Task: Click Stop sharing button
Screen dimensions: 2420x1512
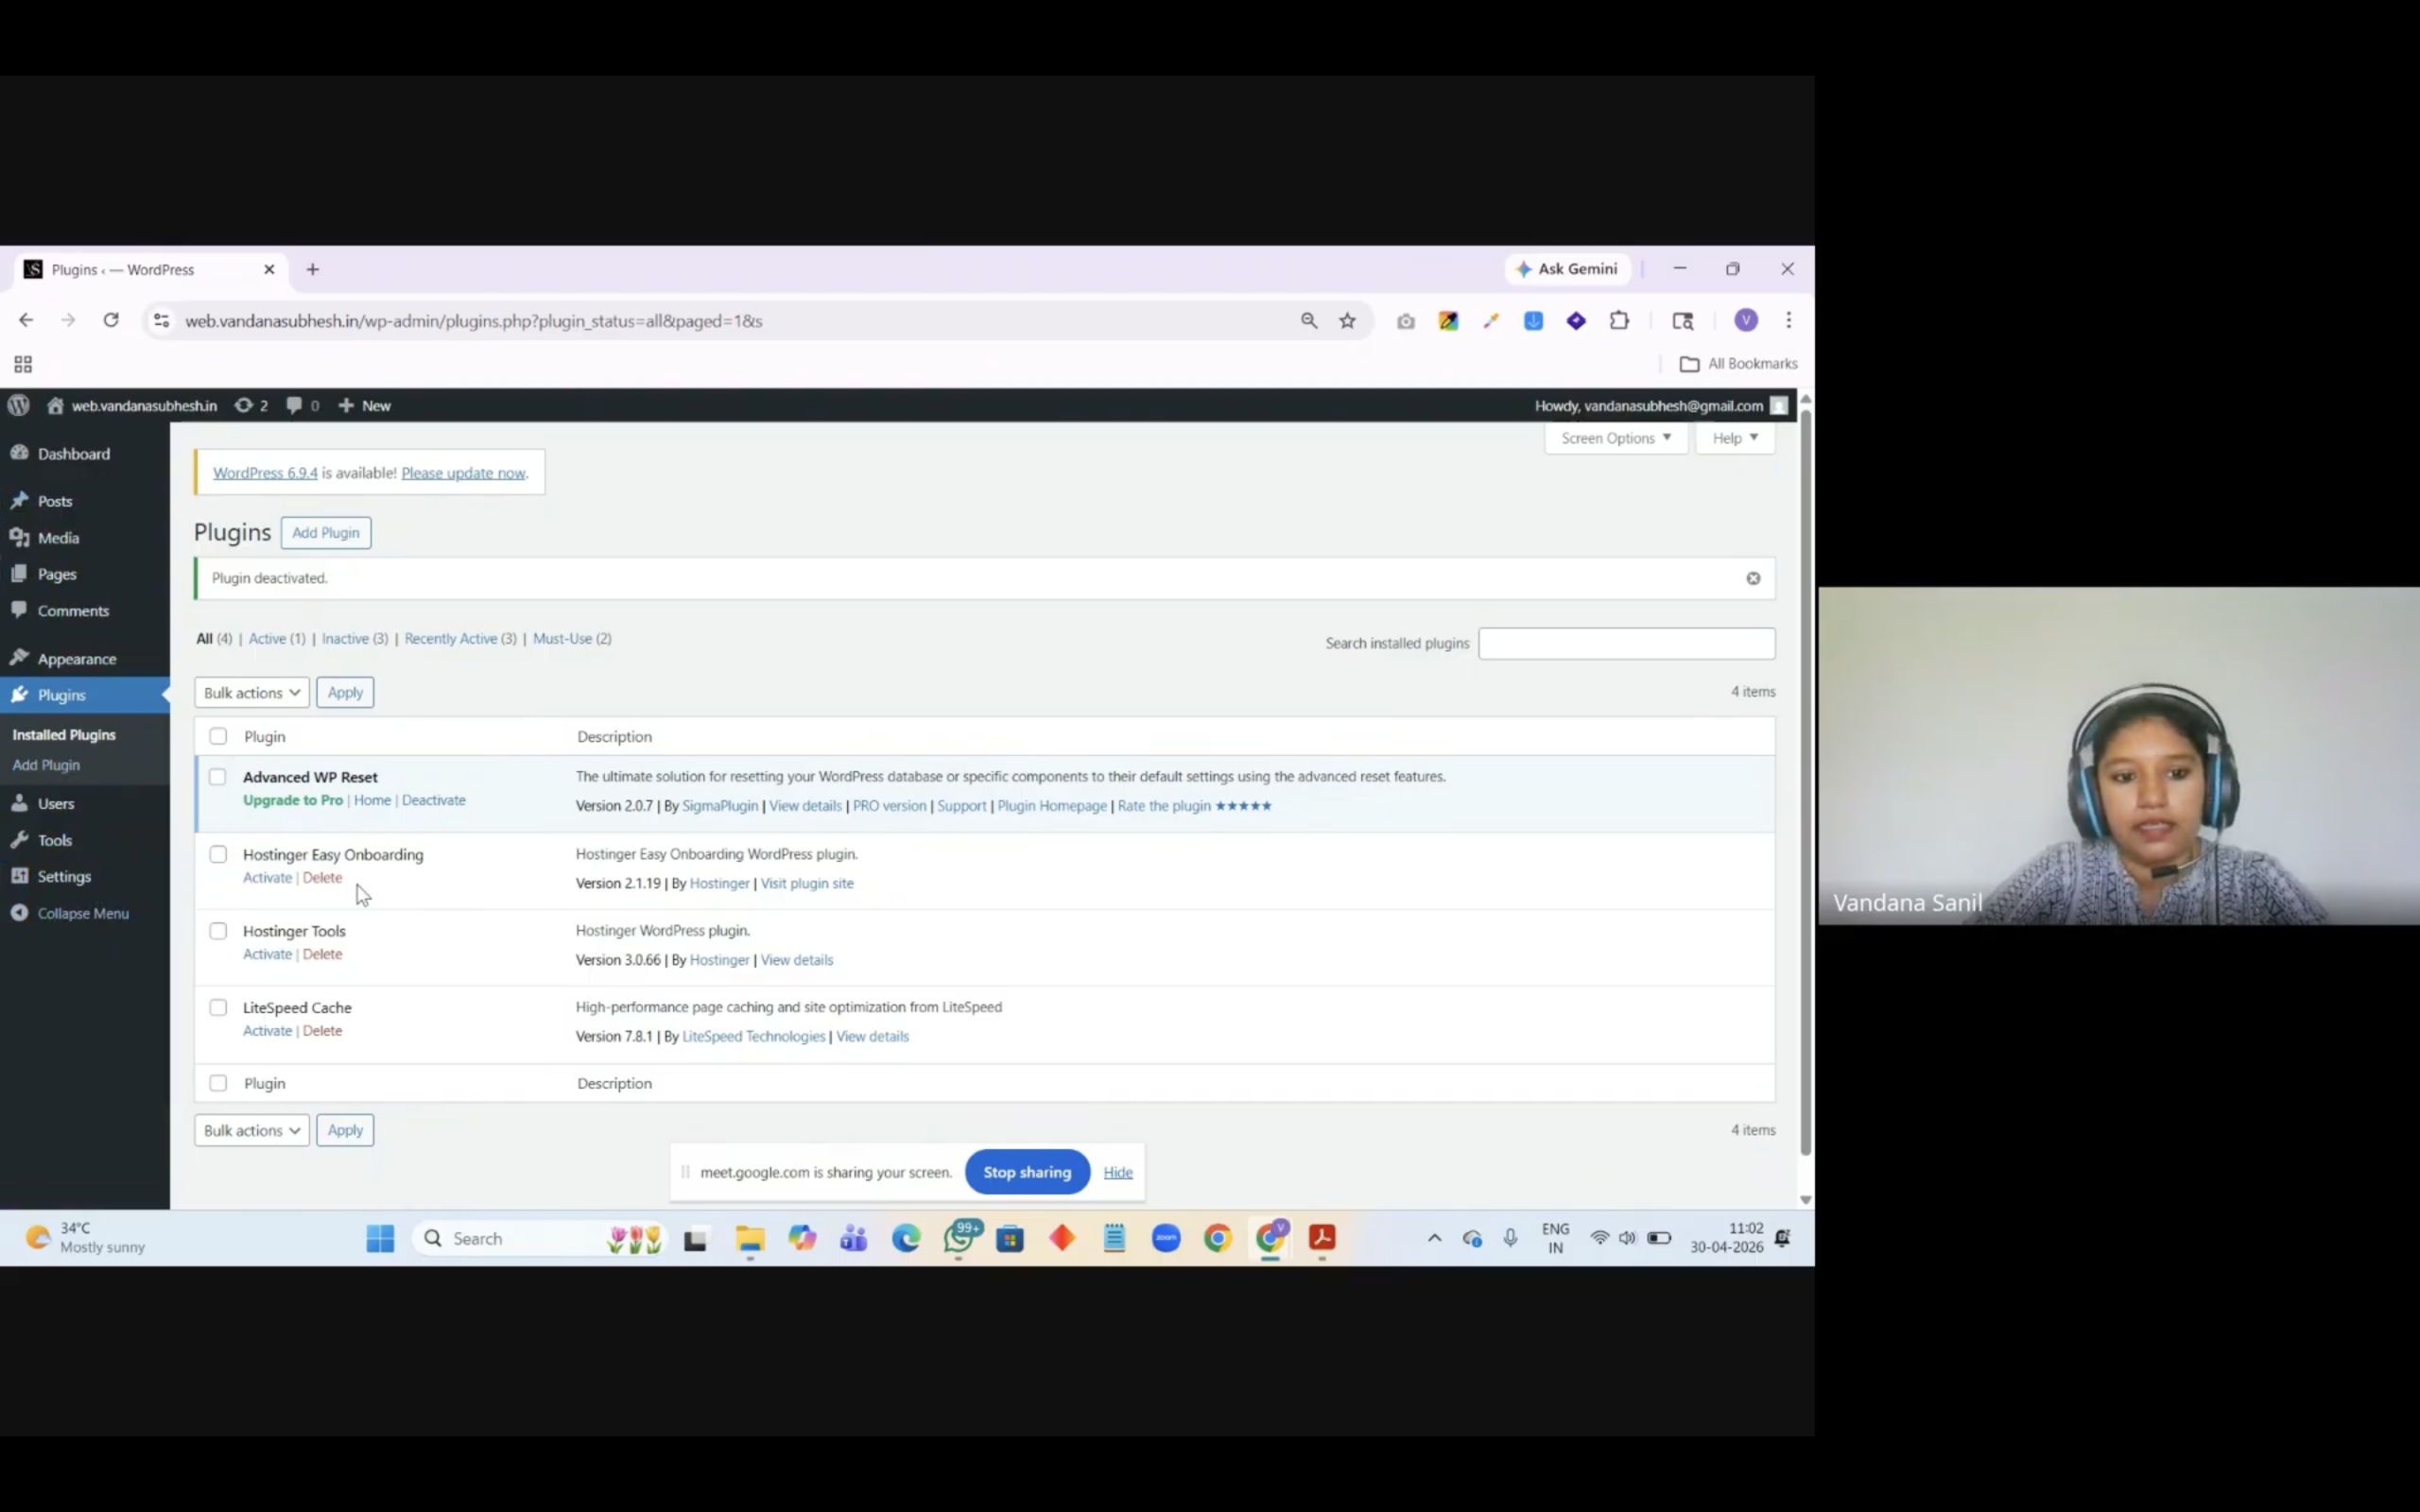Action: click(1027, 1172)
